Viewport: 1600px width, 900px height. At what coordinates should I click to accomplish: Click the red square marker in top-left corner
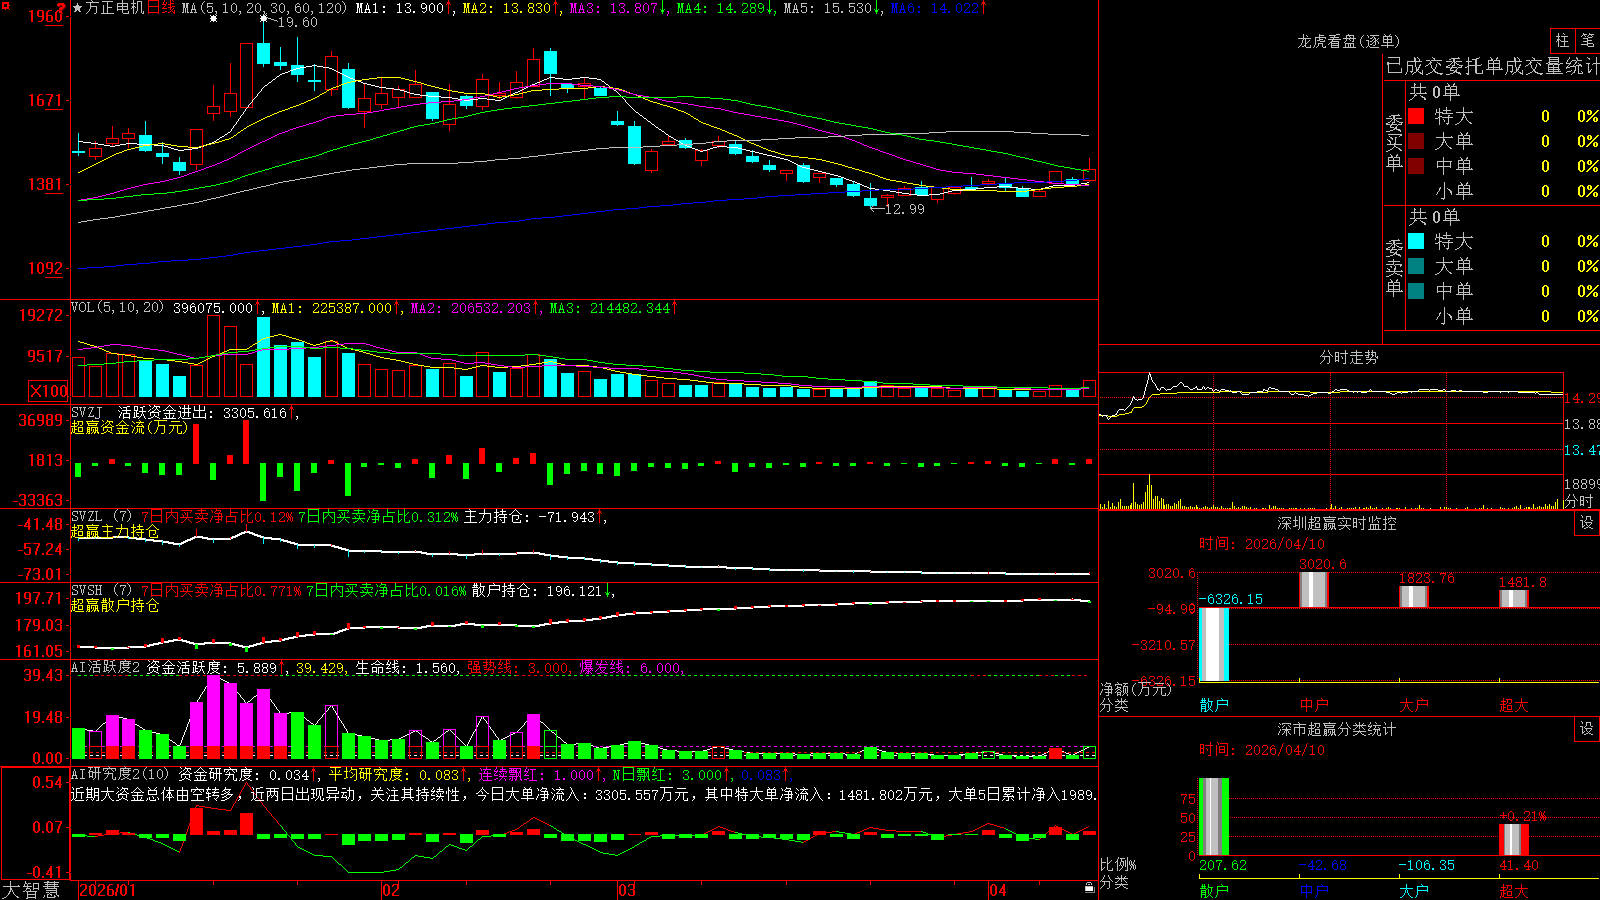tap(4, 4)
